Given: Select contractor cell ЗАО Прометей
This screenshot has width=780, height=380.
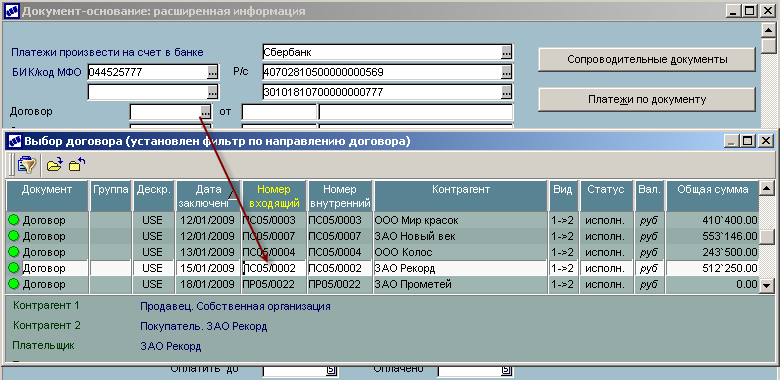Looking at the screenshot, I should point(461,284).
